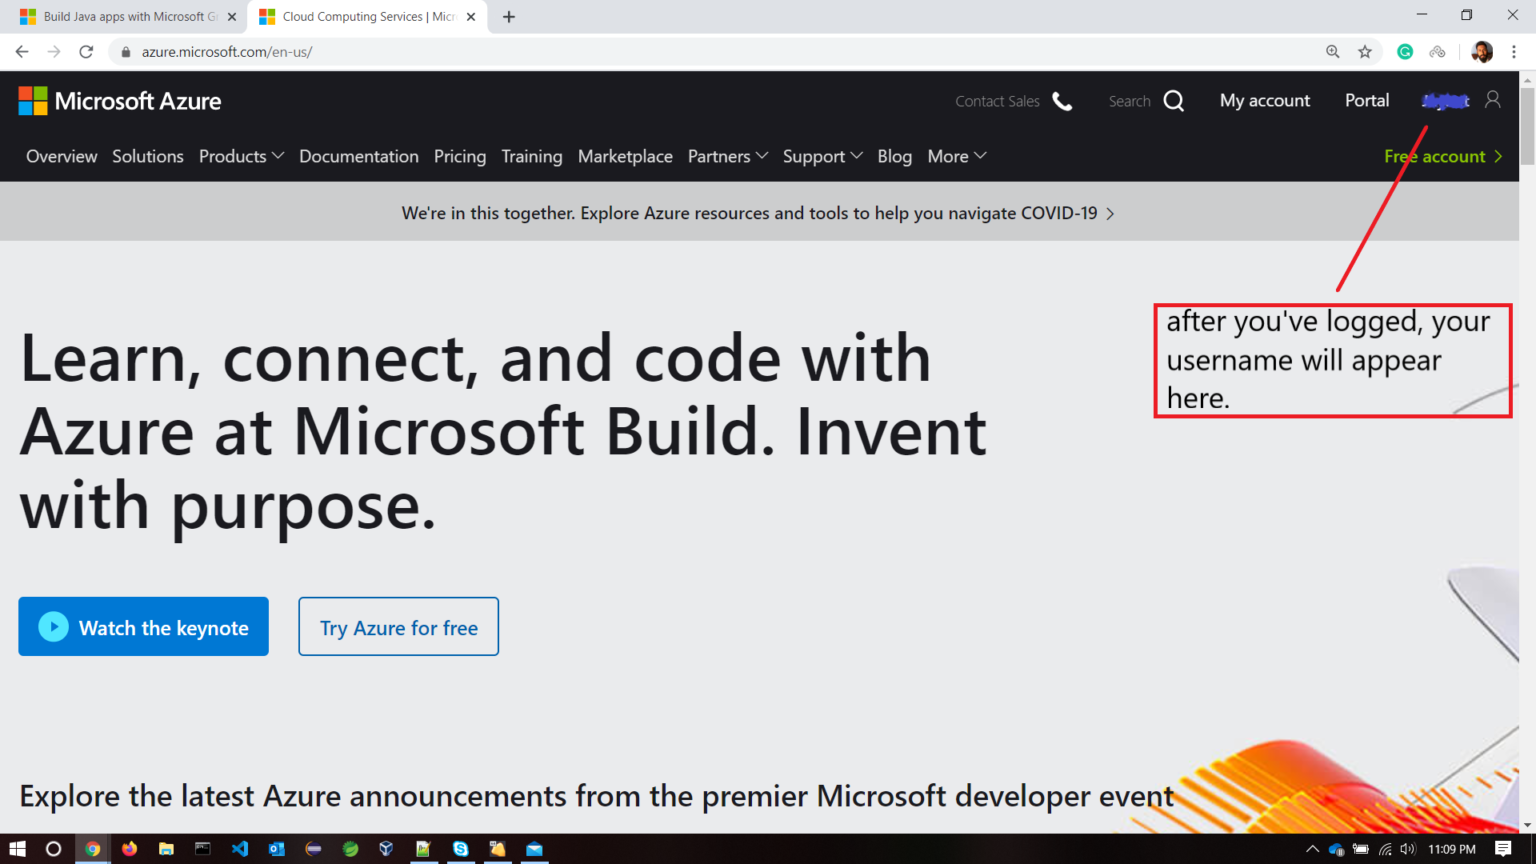Select Pricing in the navigation bar

[x=459, y=156]
